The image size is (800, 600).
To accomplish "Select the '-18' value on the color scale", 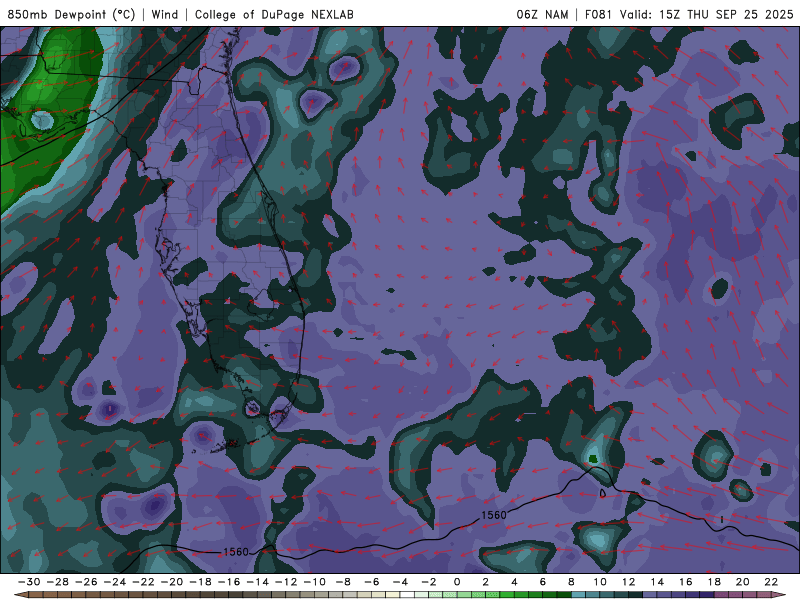I will [201, 582].
